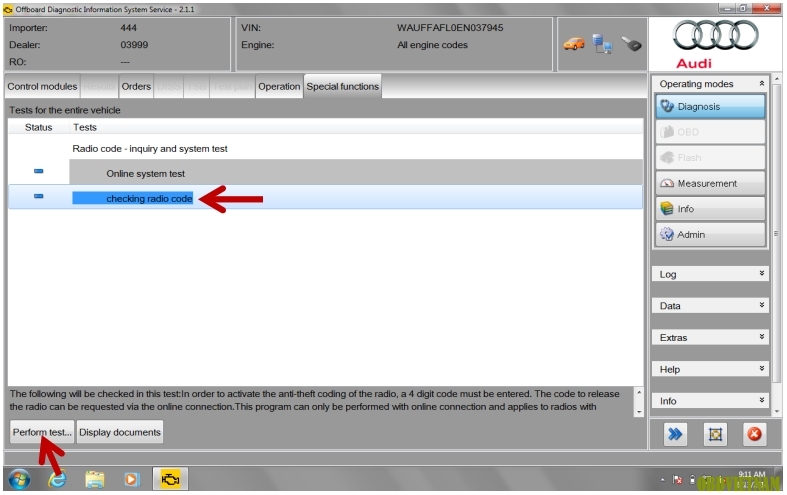Click the Tests column header
787x495 pixels.
click(356, 128)
